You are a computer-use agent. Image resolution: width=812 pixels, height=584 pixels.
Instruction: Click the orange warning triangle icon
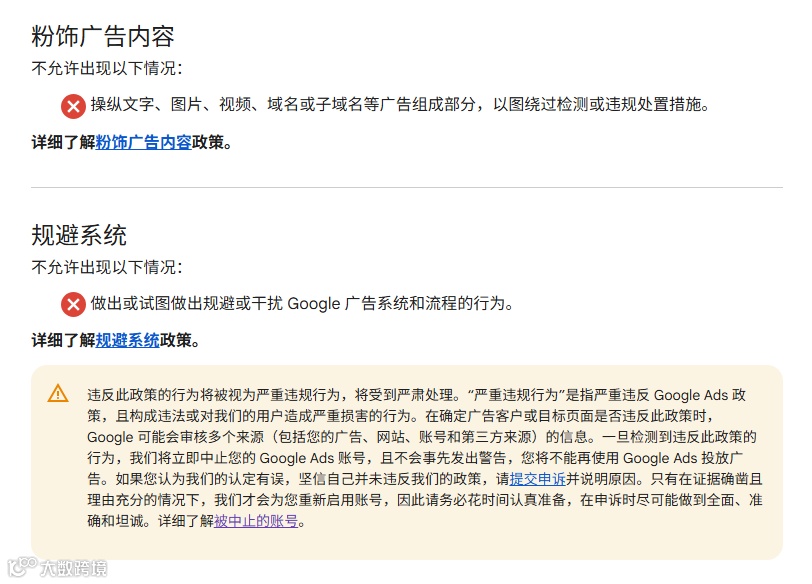click(58, 393)
